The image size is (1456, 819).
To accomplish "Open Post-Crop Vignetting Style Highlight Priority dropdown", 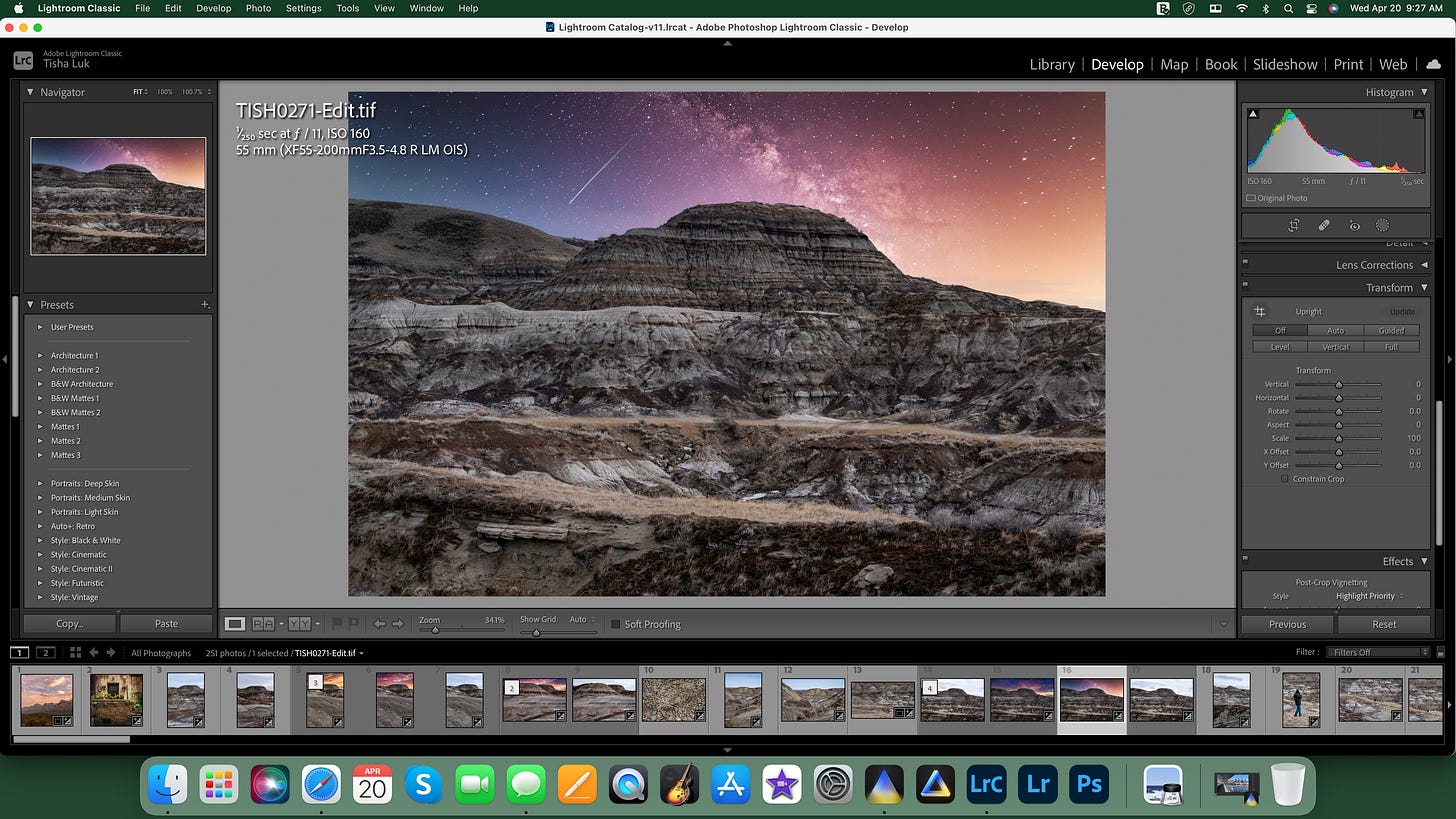I will pyautogui.click(x=1369, y=596).
